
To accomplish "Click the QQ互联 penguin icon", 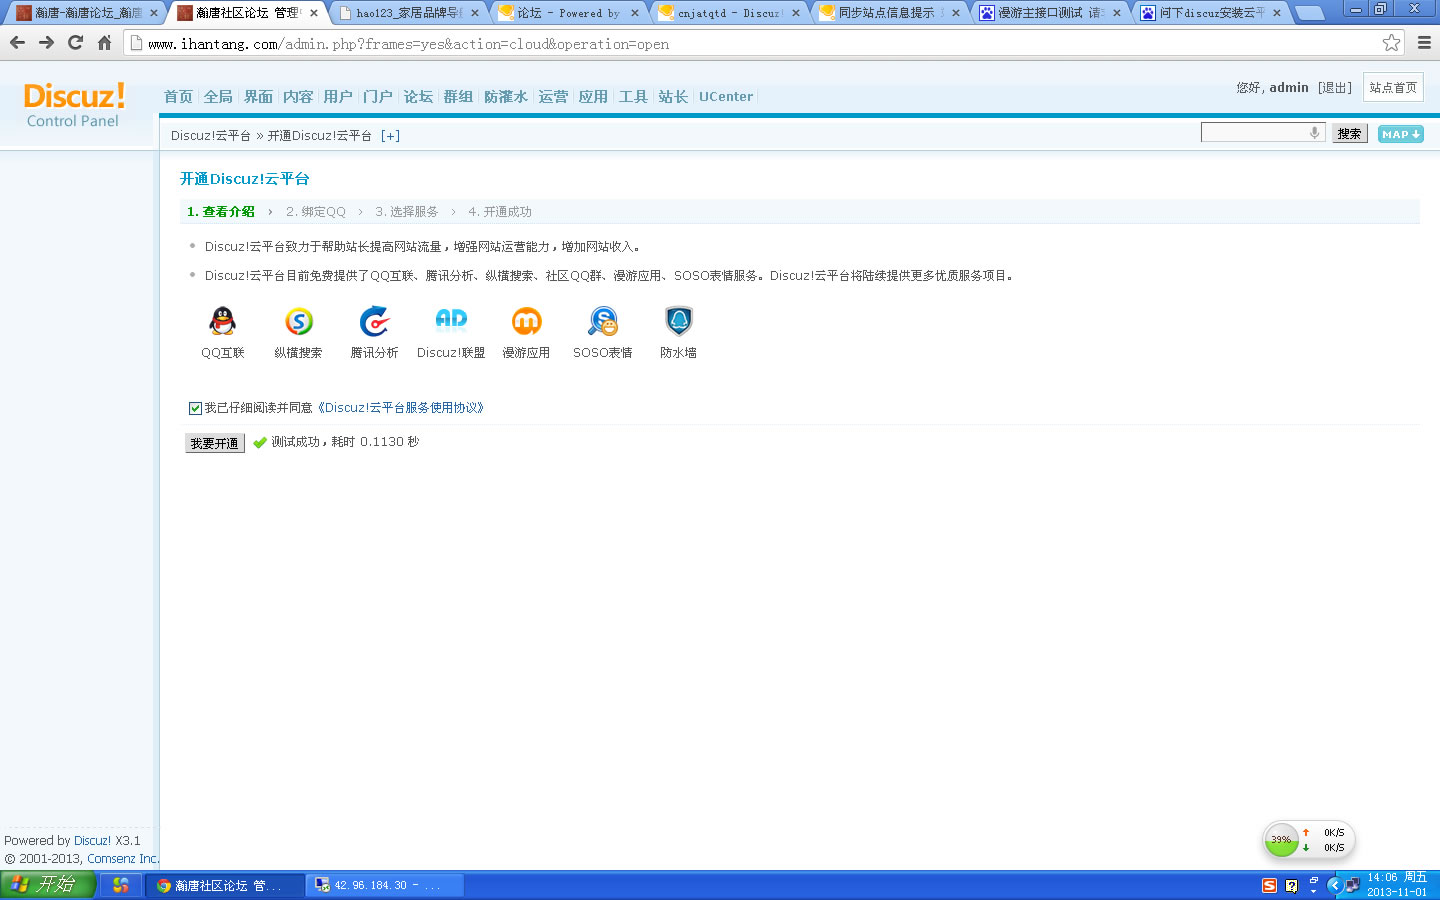I will (222, 321).
